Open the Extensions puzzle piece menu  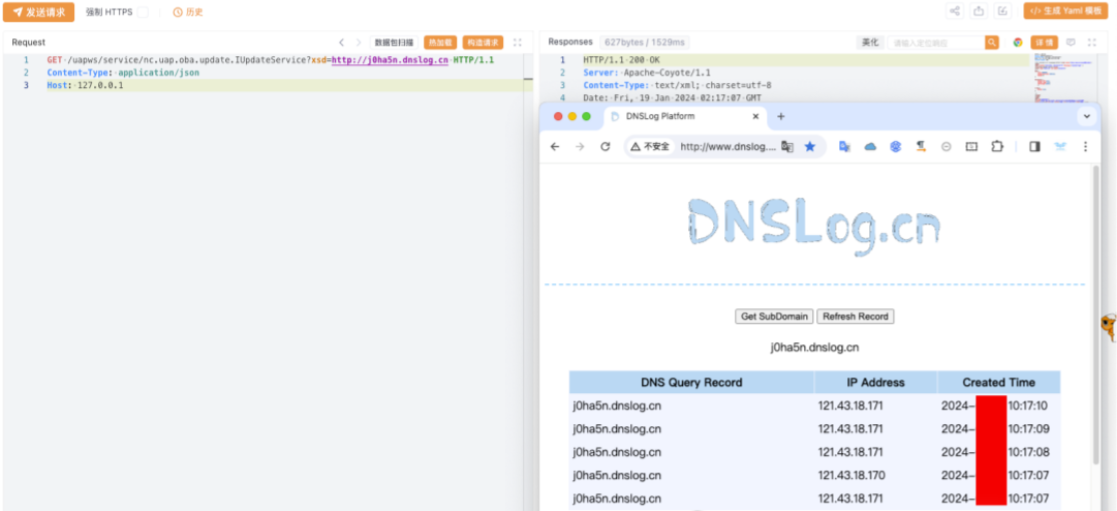click(997, 146)
